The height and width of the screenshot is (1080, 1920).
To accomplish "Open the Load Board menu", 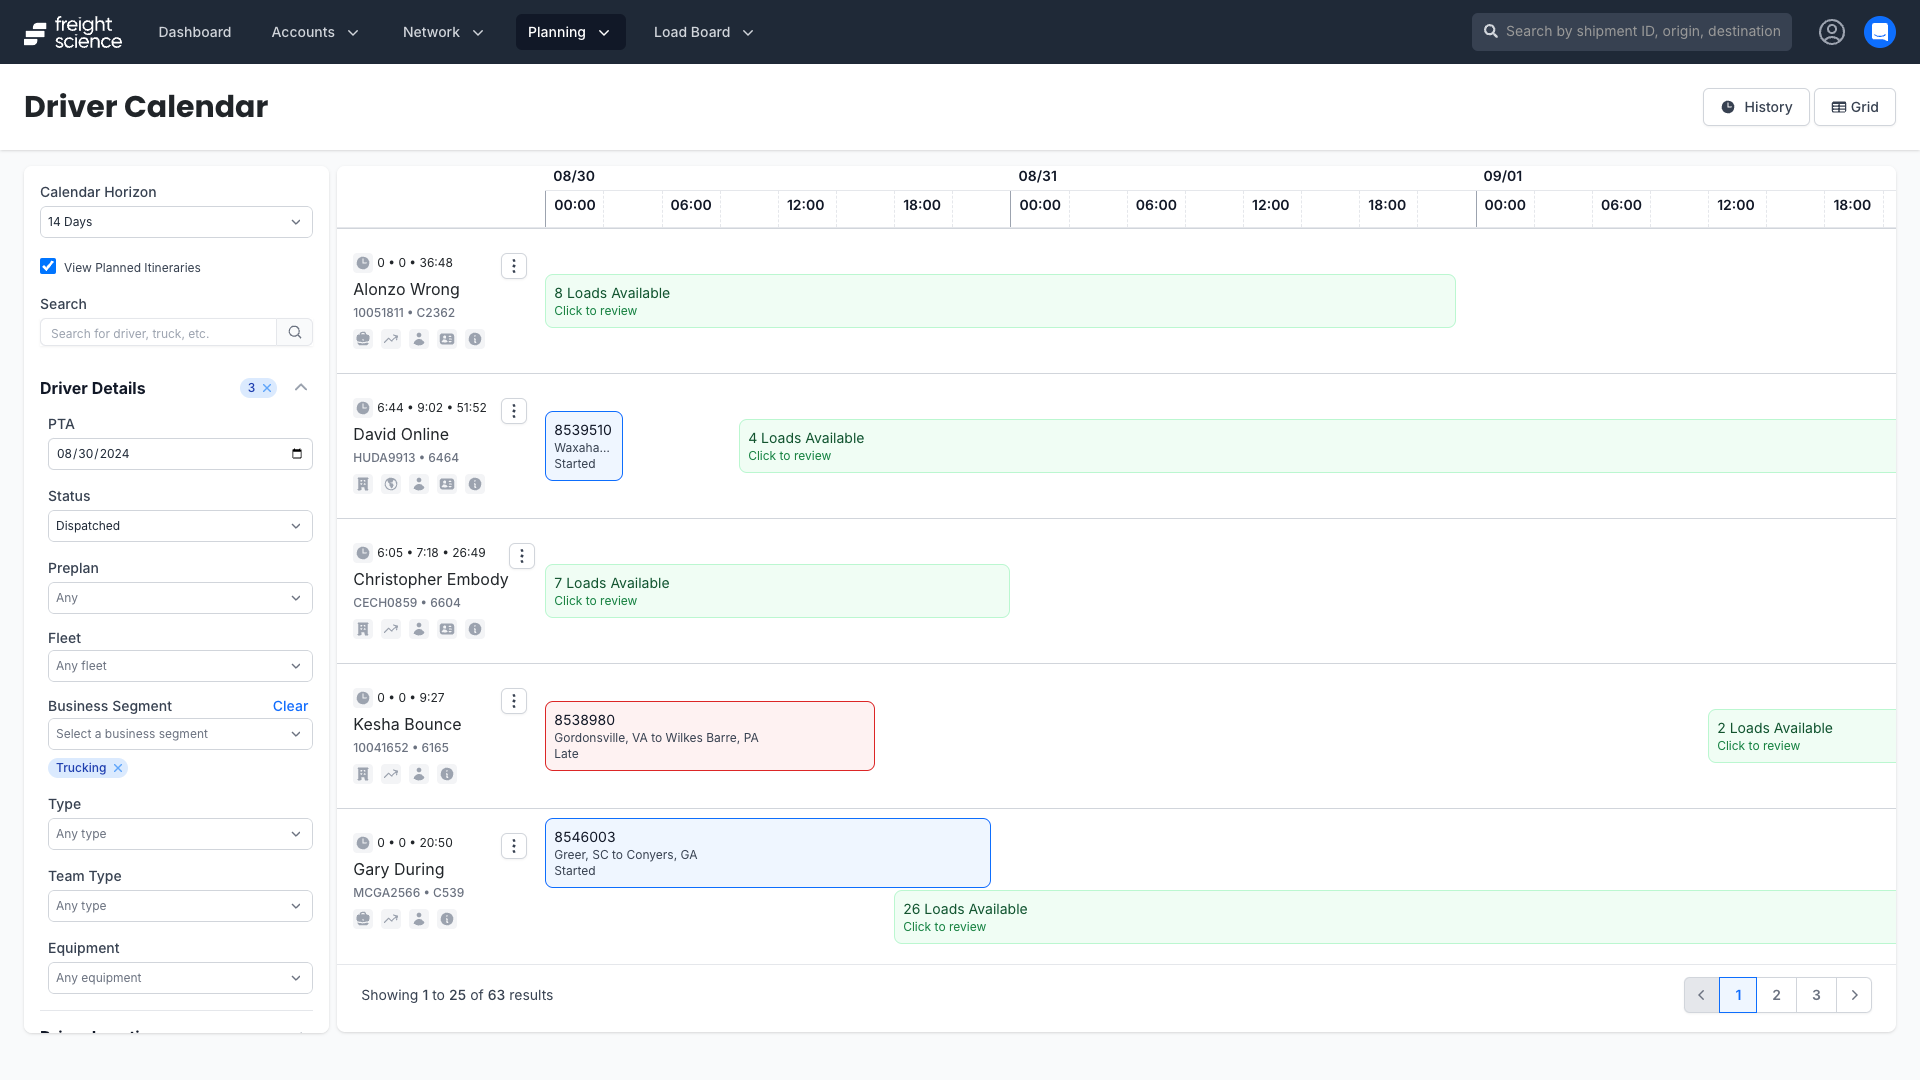I will tap(703, 32).
